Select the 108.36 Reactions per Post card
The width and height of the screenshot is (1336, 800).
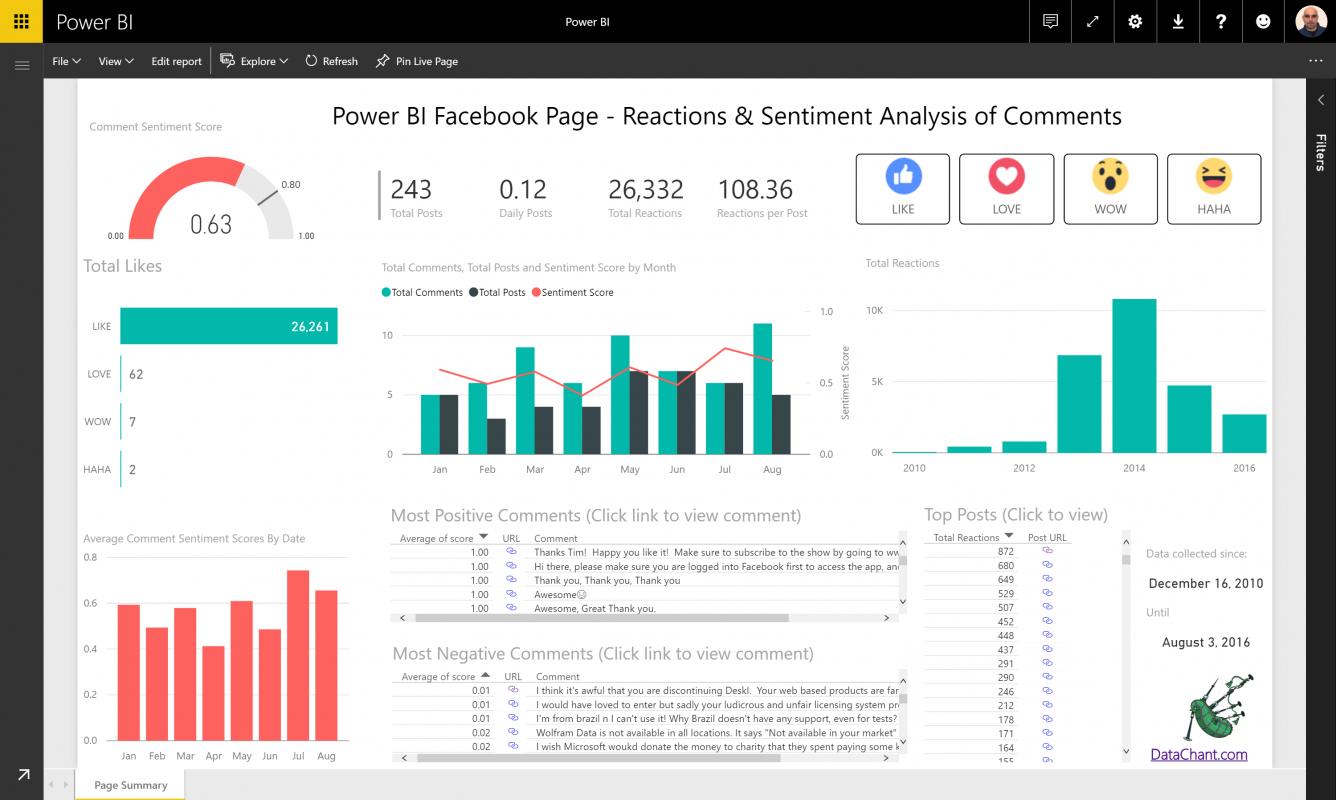coord(762,197)
